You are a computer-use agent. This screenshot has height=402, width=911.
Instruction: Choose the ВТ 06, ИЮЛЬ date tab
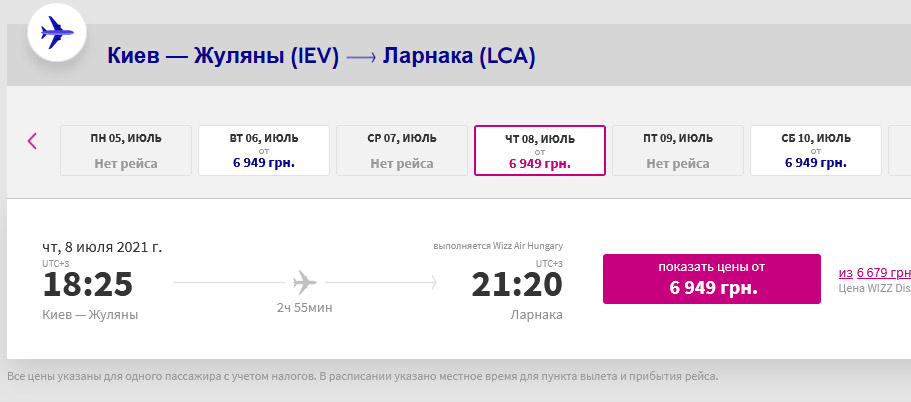(x=264, y=150)
